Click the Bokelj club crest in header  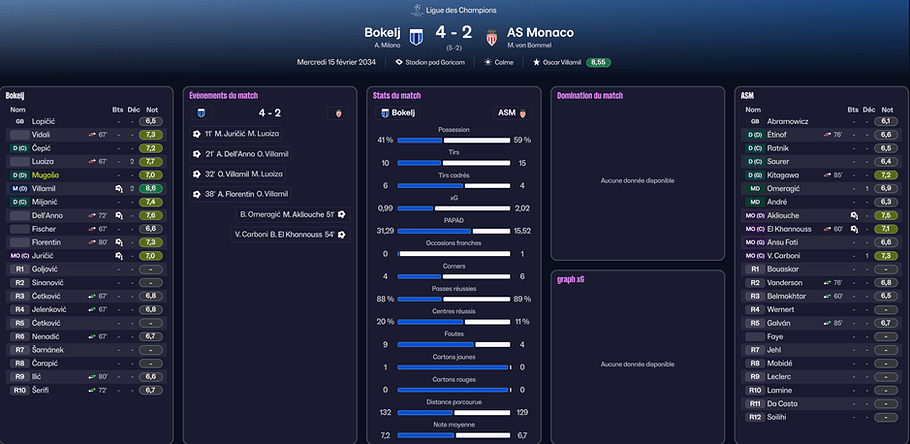click(416, 37)
